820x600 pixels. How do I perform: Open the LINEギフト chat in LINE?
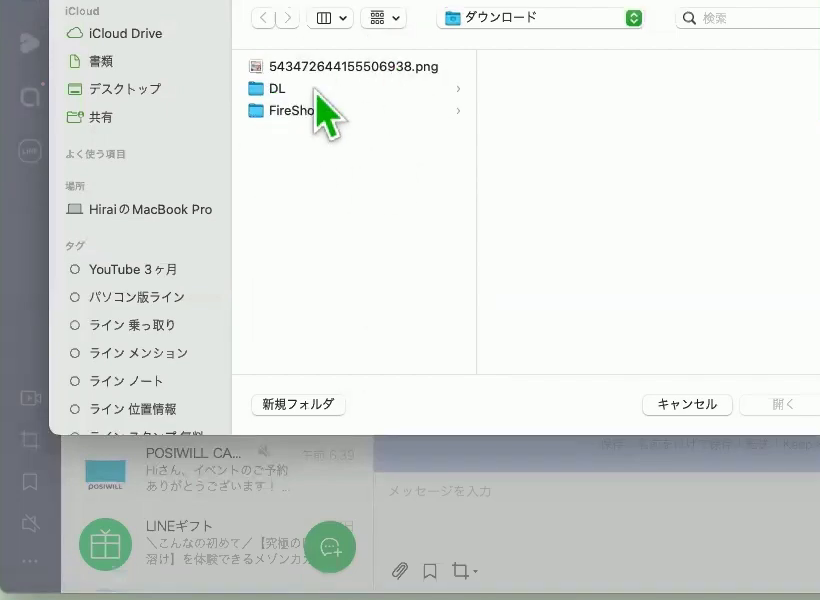218,544
